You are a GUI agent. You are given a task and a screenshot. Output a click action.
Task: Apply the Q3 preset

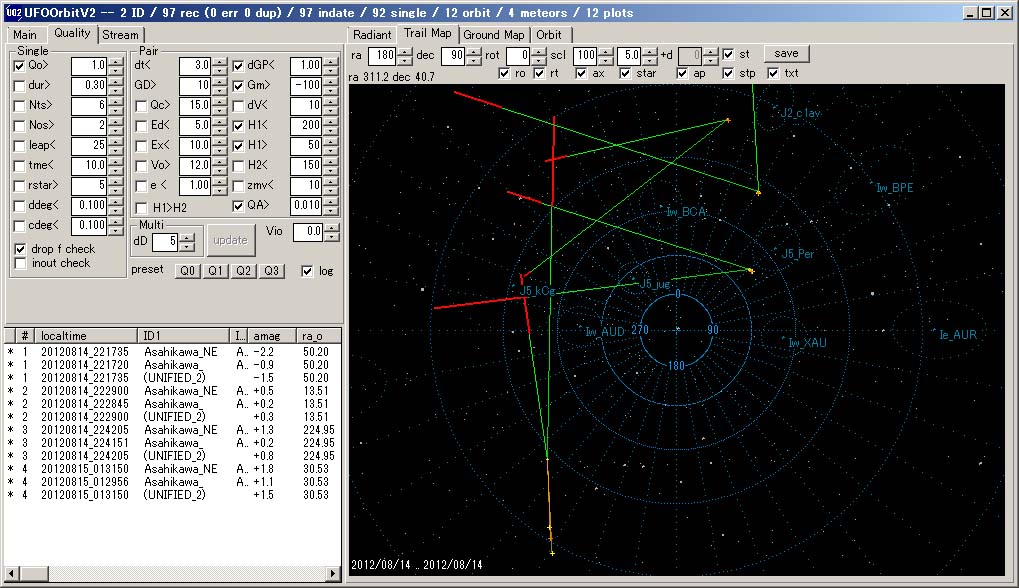click(x=272, y=271)
